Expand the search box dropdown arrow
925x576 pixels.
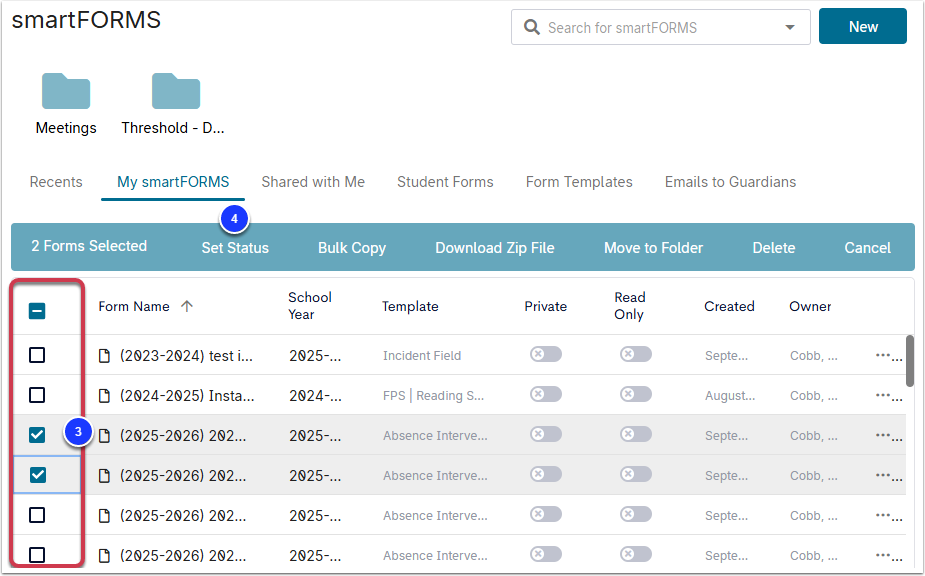(x=789, y=27)
